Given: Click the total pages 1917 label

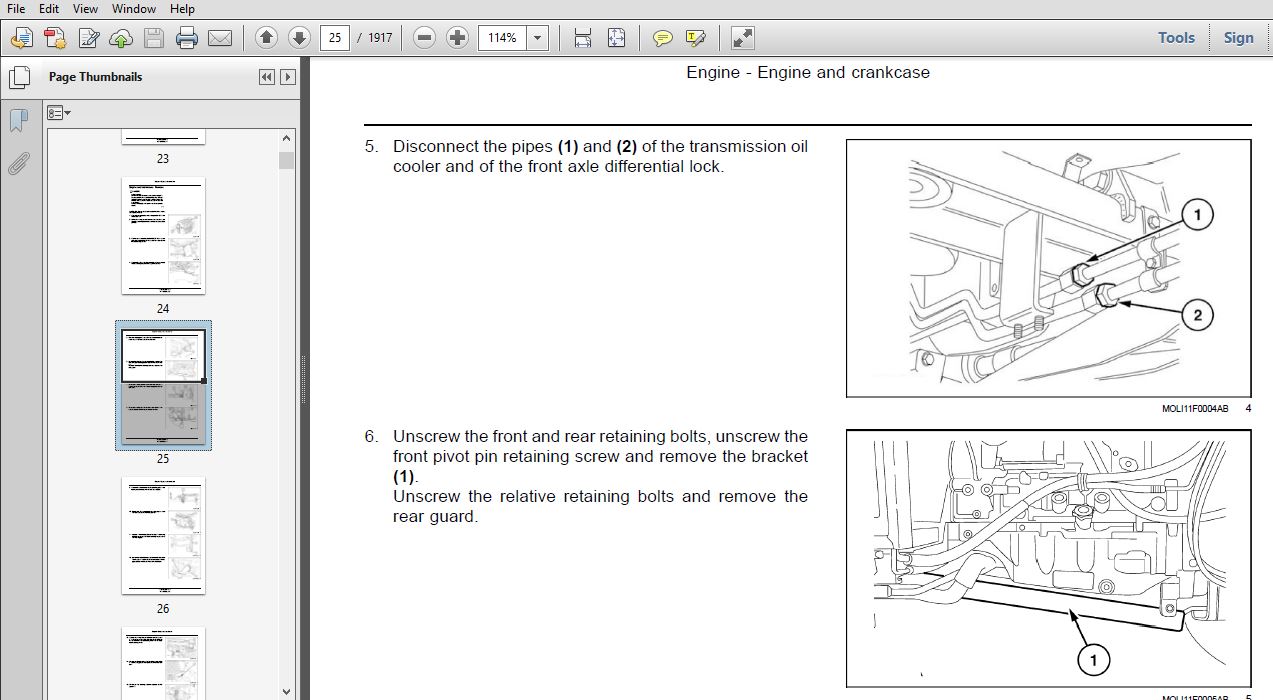Looking at the screenshot, I should 380,38.
